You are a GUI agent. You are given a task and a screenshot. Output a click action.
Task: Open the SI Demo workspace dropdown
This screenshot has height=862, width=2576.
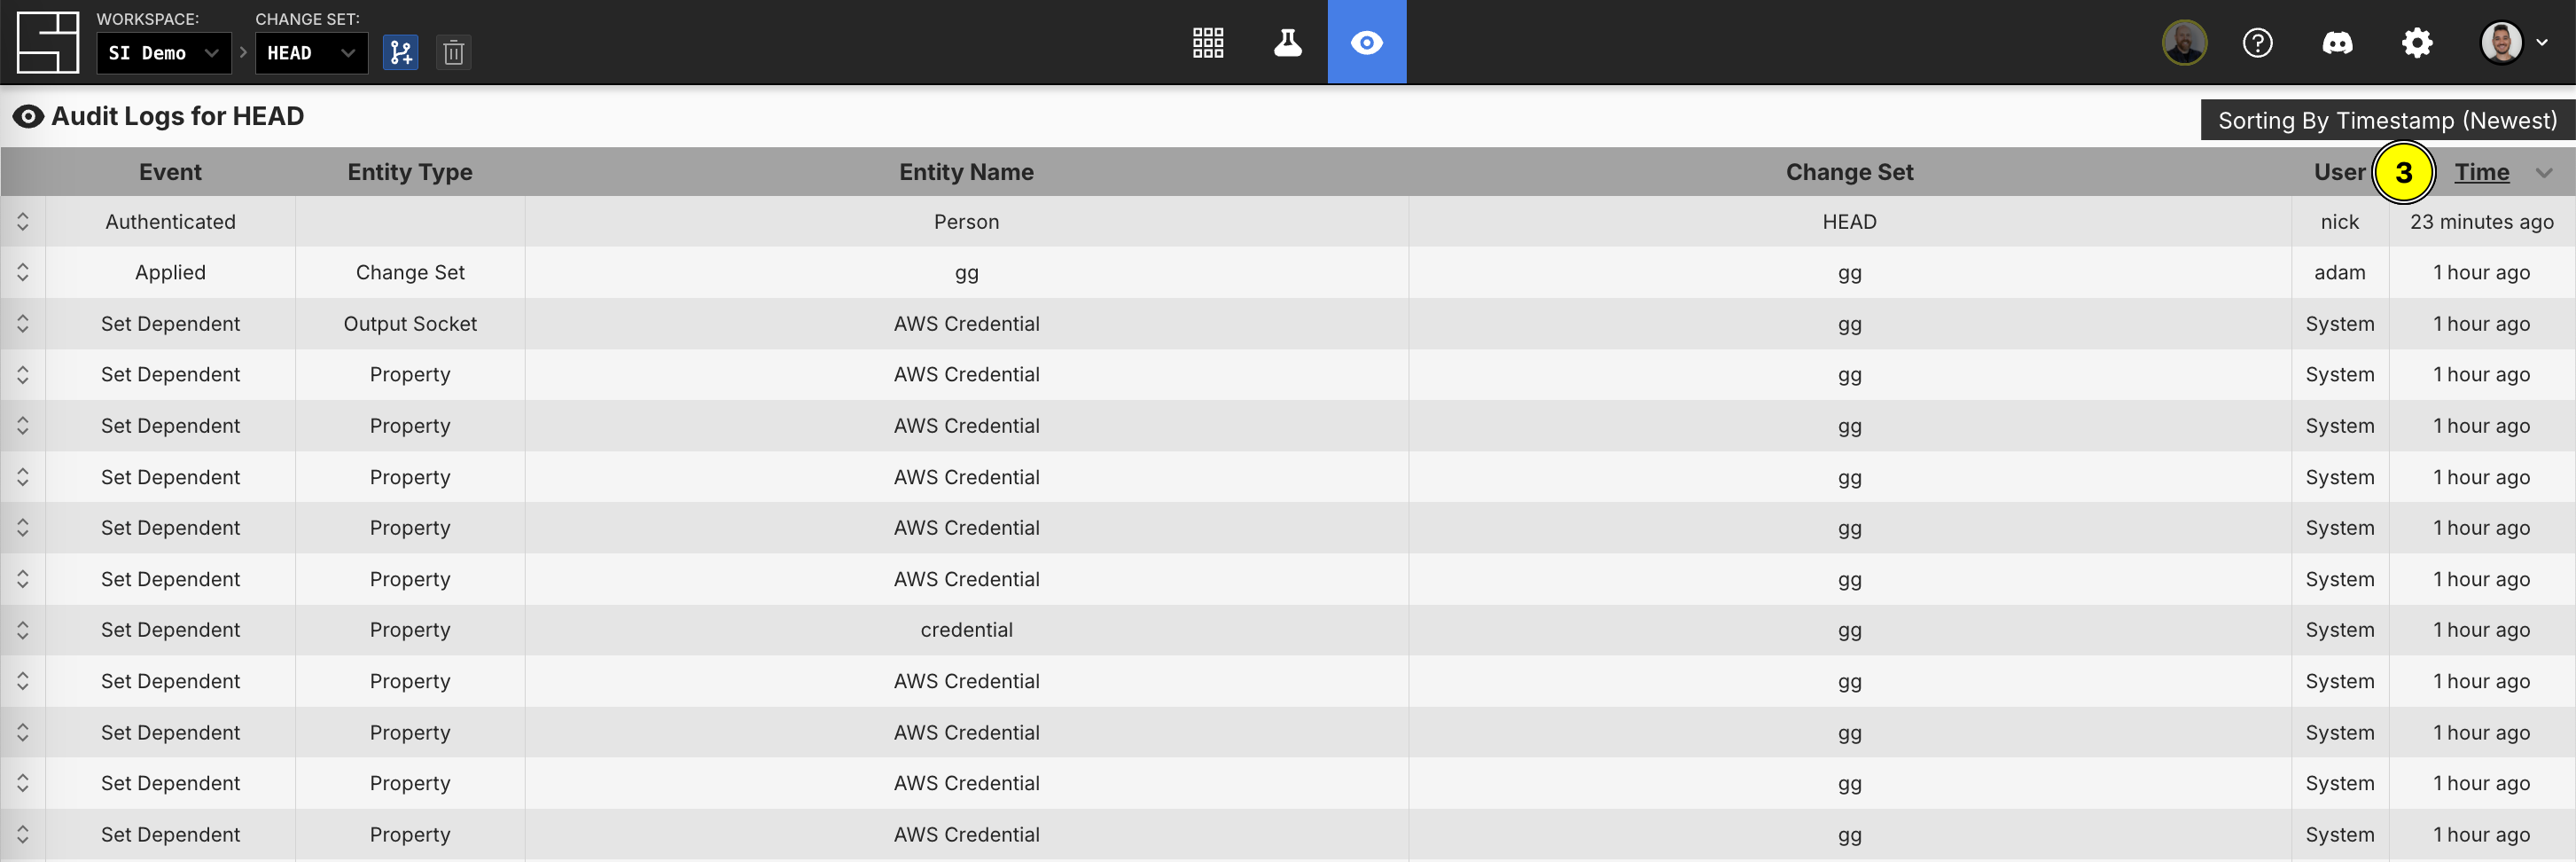(163, 53)
